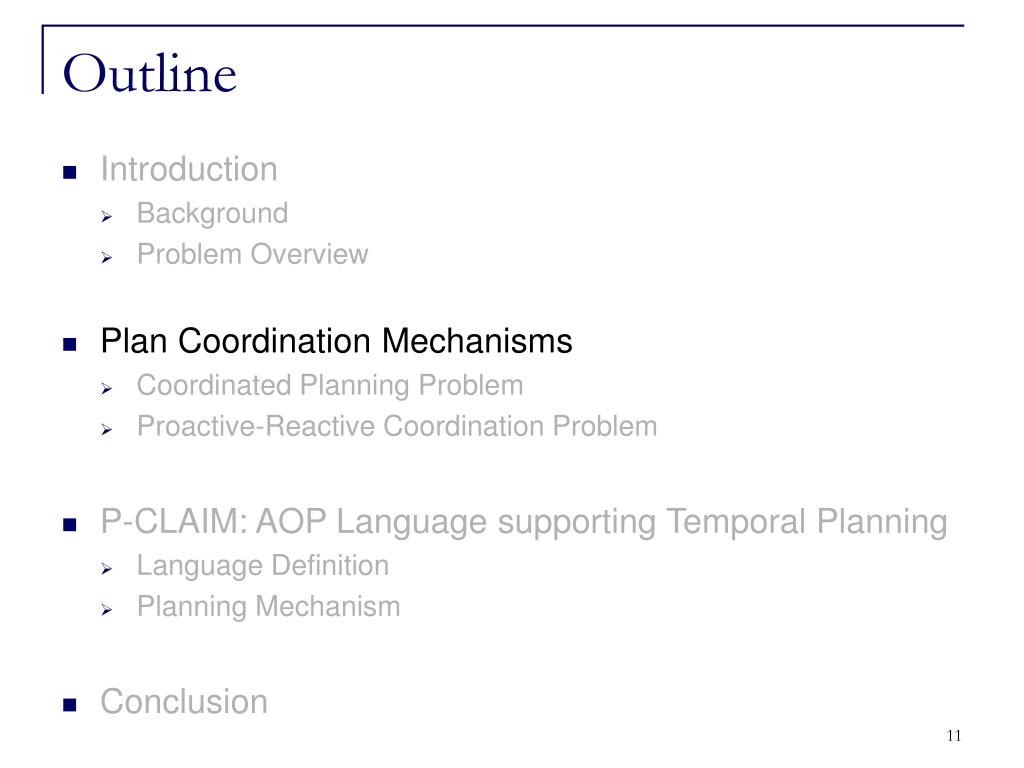
Task: Select the "Introduction" outline heading
Action: coord(188,169)
